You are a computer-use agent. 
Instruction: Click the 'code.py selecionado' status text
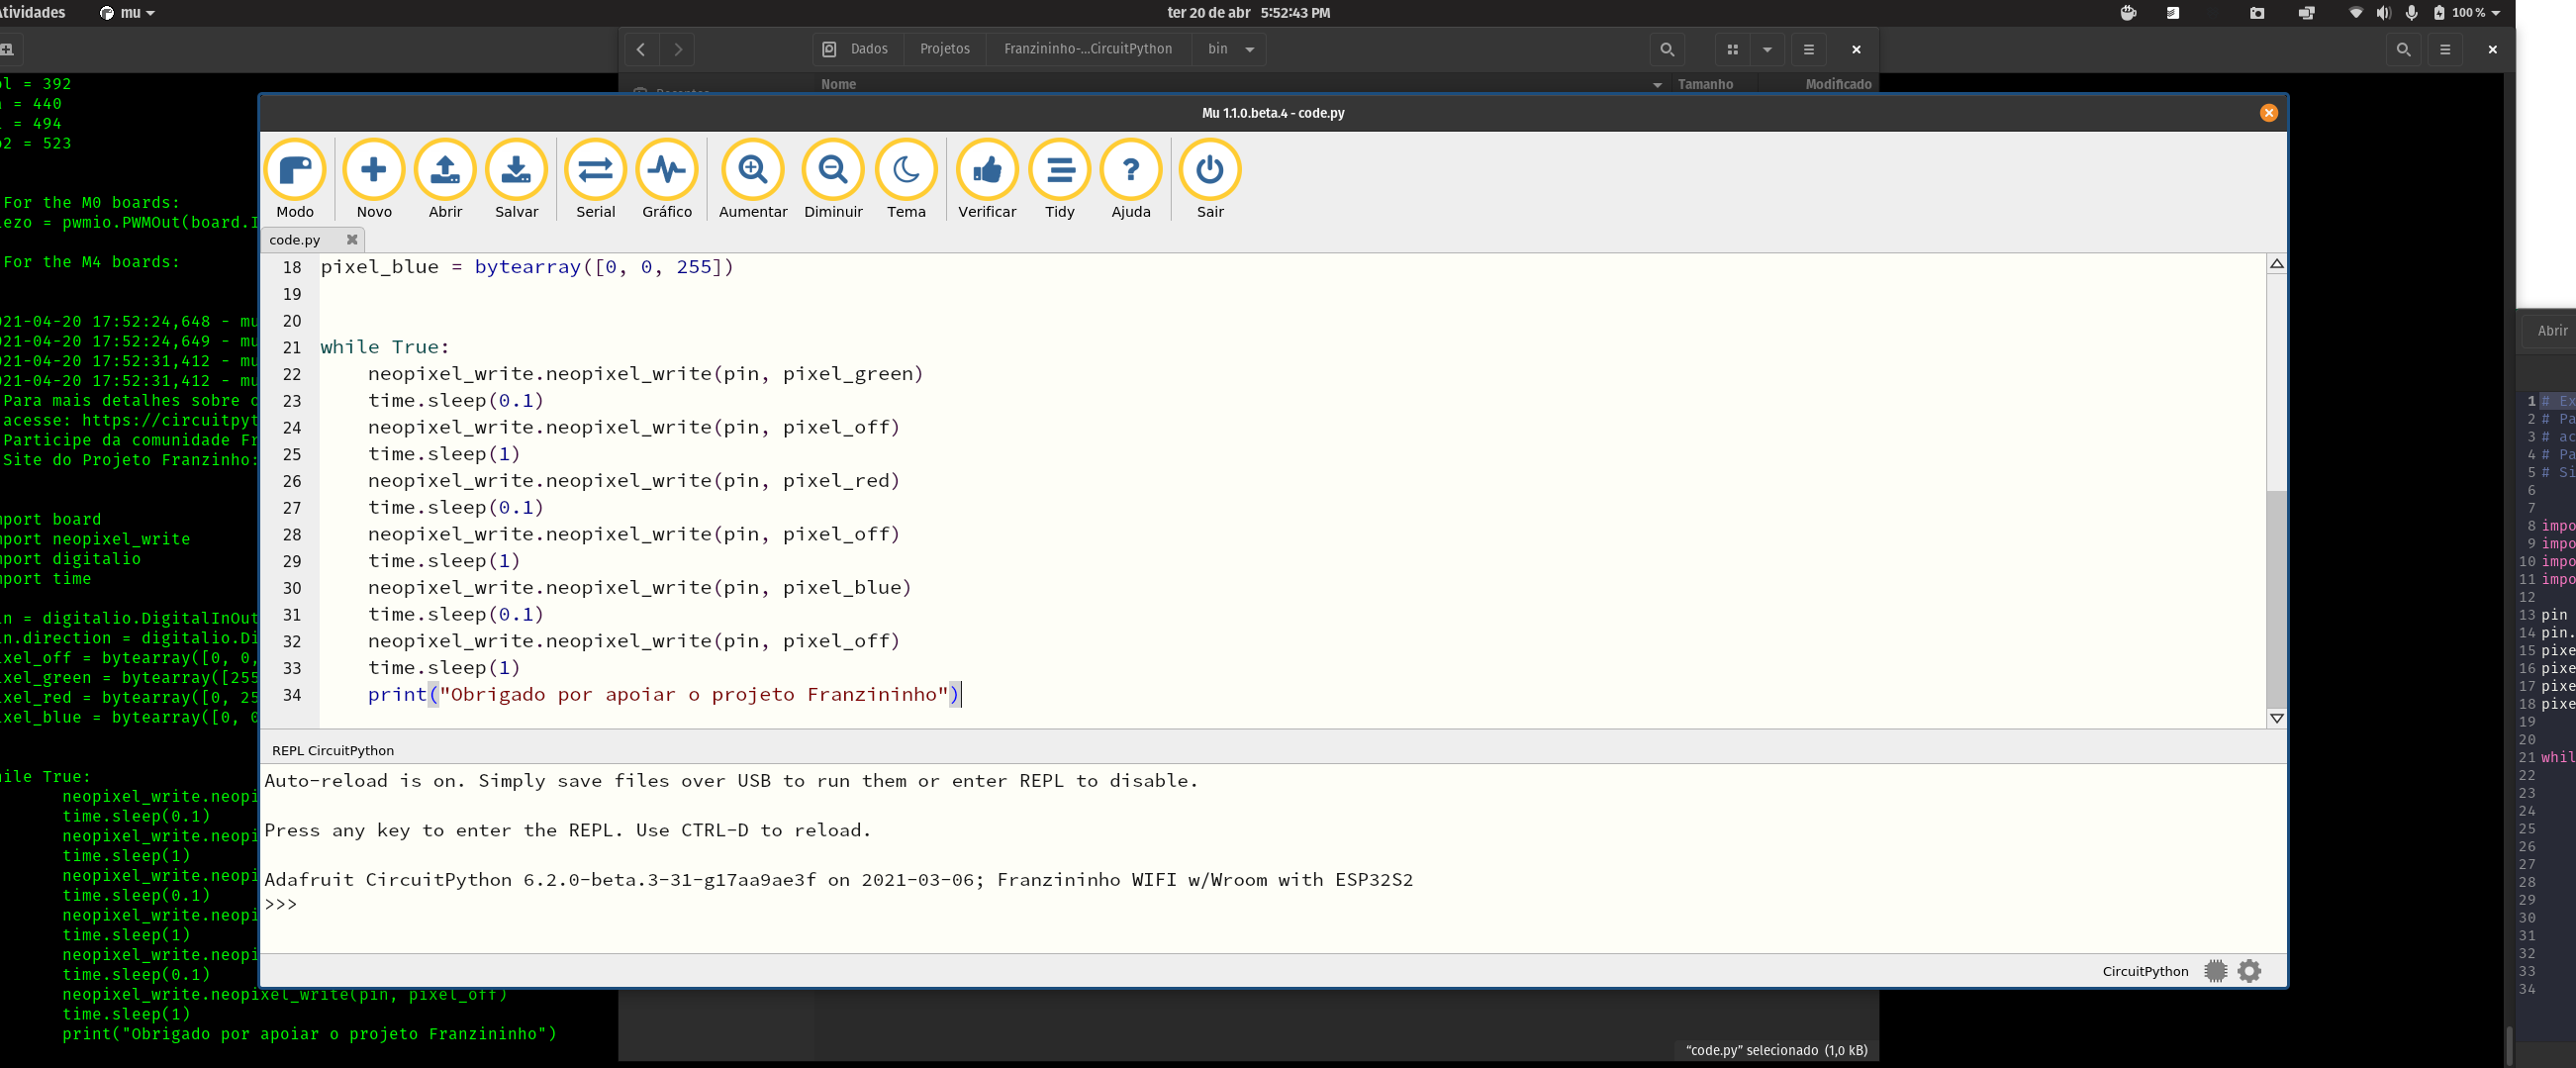pos(1776,1050)
